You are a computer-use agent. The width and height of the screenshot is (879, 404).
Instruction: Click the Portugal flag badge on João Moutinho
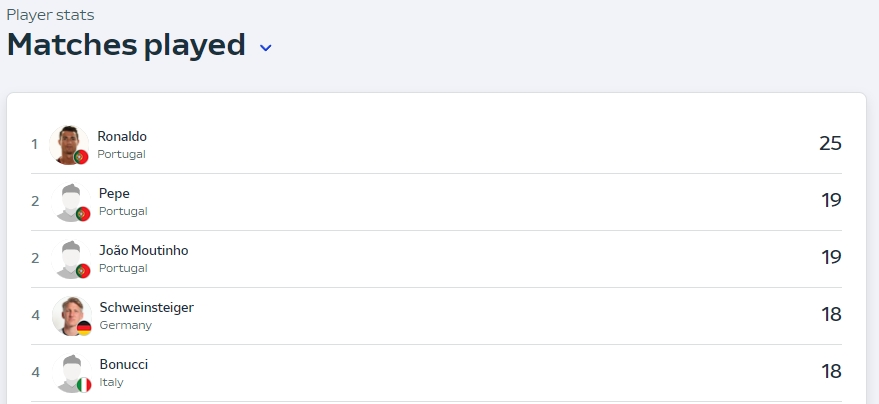click(x=83, y=271)
